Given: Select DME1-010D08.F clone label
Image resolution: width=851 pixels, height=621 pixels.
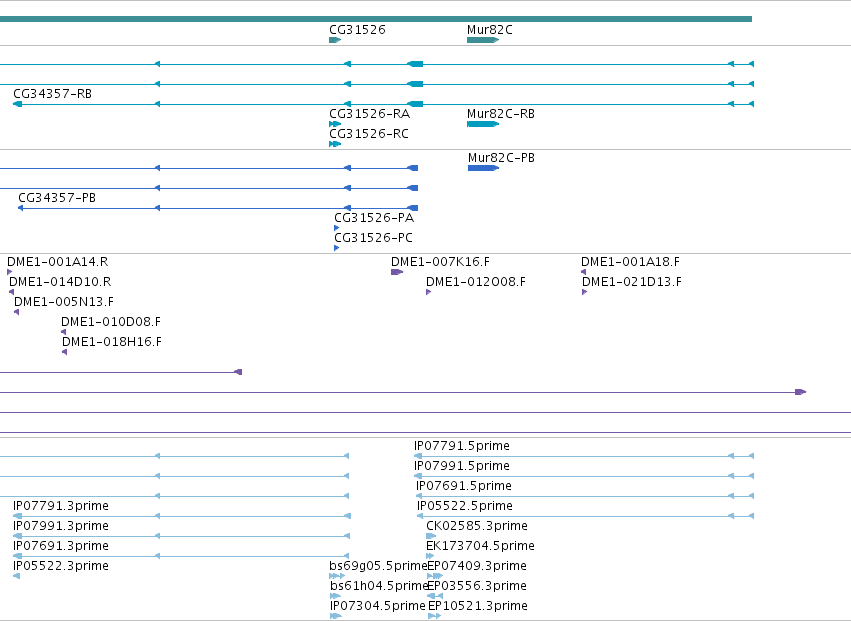Looking at the screenshot, I should pyautogui.click(x=111, y=322).
